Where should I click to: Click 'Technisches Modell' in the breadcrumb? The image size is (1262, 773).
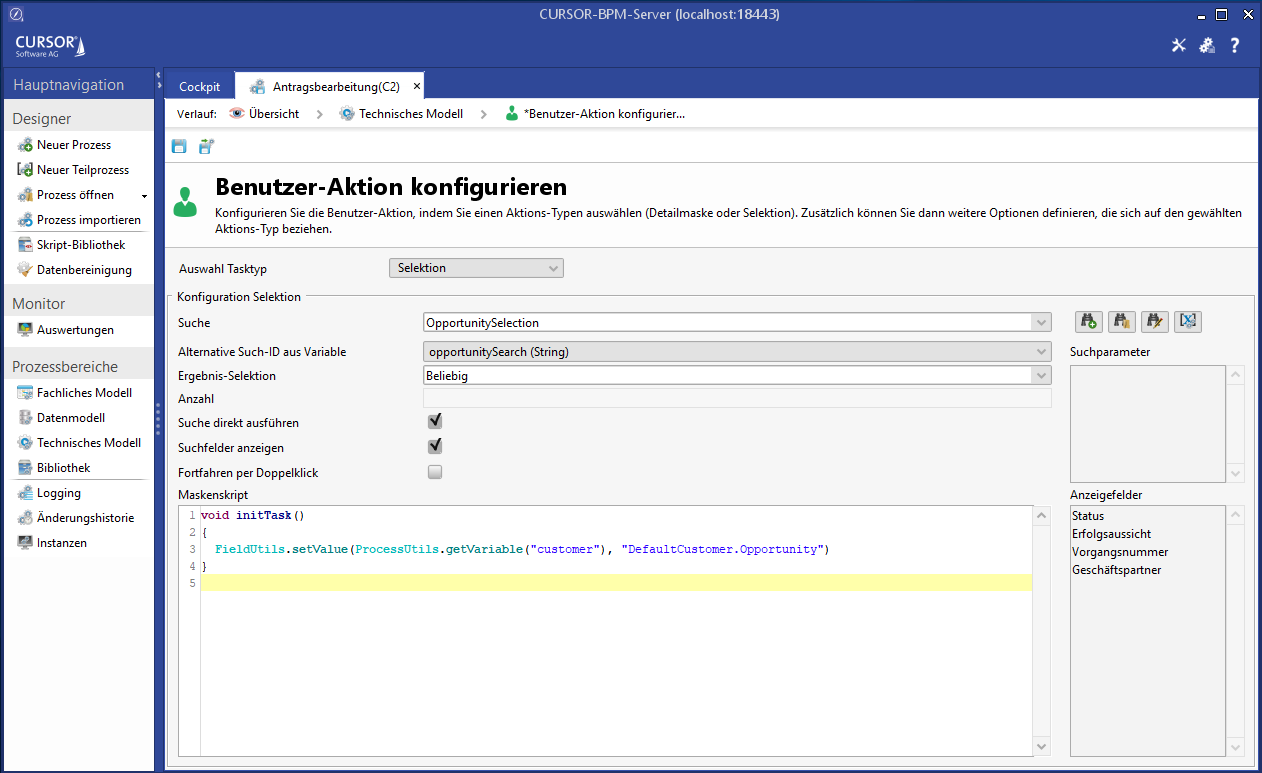pos(410,114)
